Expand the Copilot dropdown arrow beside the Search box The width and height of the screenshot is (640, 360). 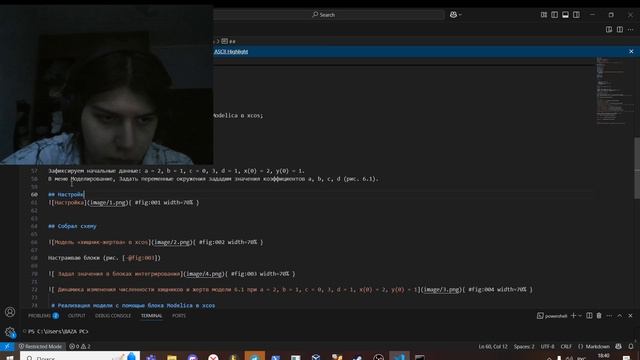pos(460,15)
